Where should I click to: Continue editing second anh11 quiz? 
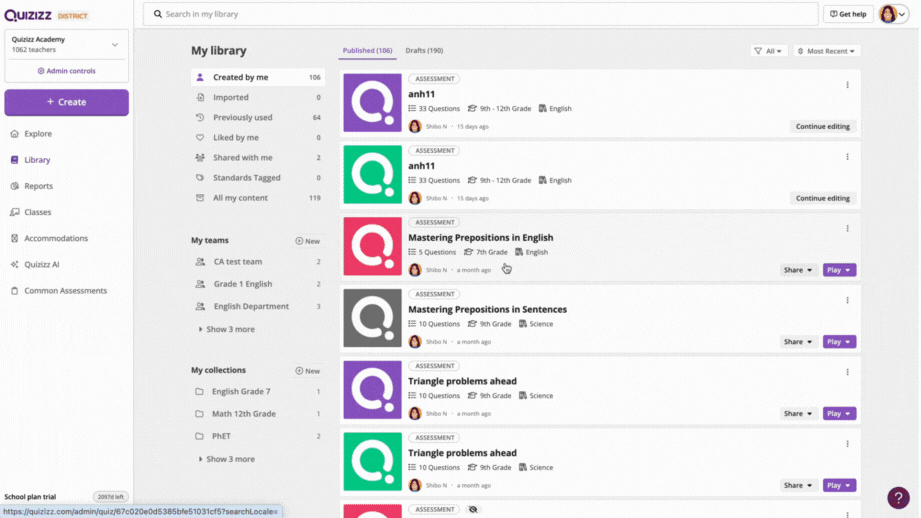[x=822, y=199]
